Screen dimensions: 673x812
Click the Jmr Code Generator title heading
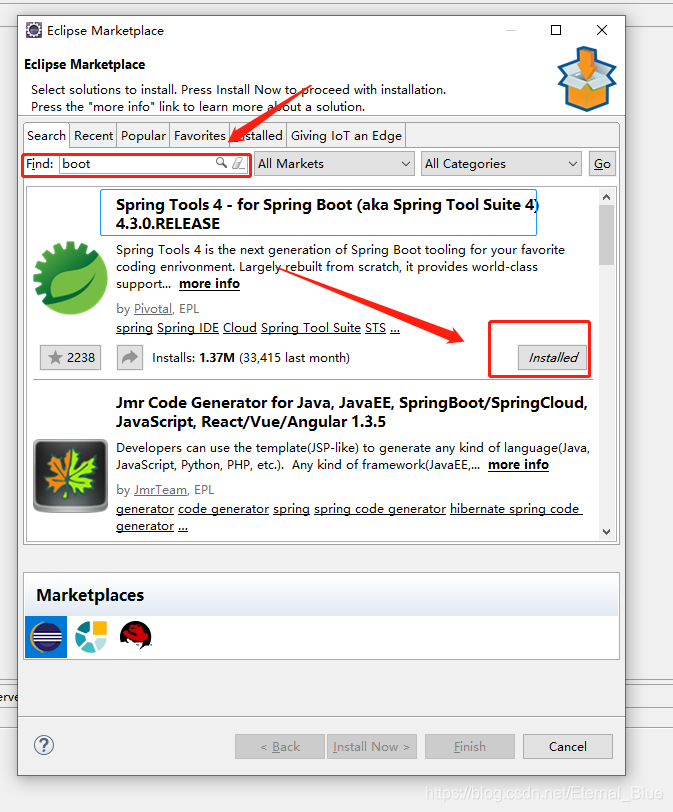[x=352, y=412]
